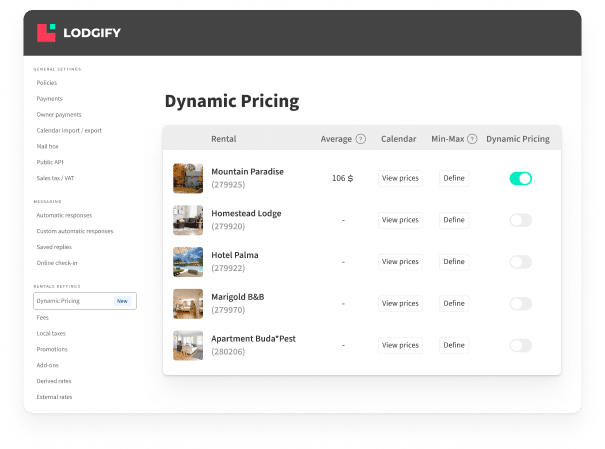View prices for Hotel Palma

click(400, 262)
